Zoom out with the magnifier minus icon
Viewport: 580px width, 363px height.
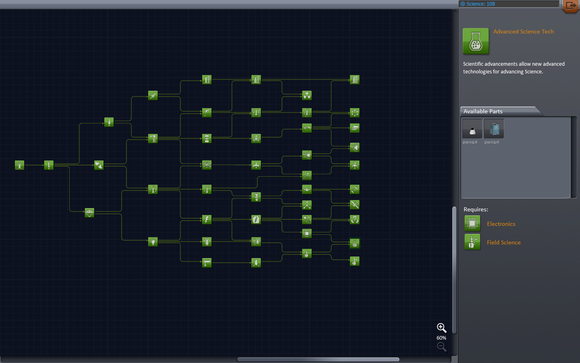441,347
